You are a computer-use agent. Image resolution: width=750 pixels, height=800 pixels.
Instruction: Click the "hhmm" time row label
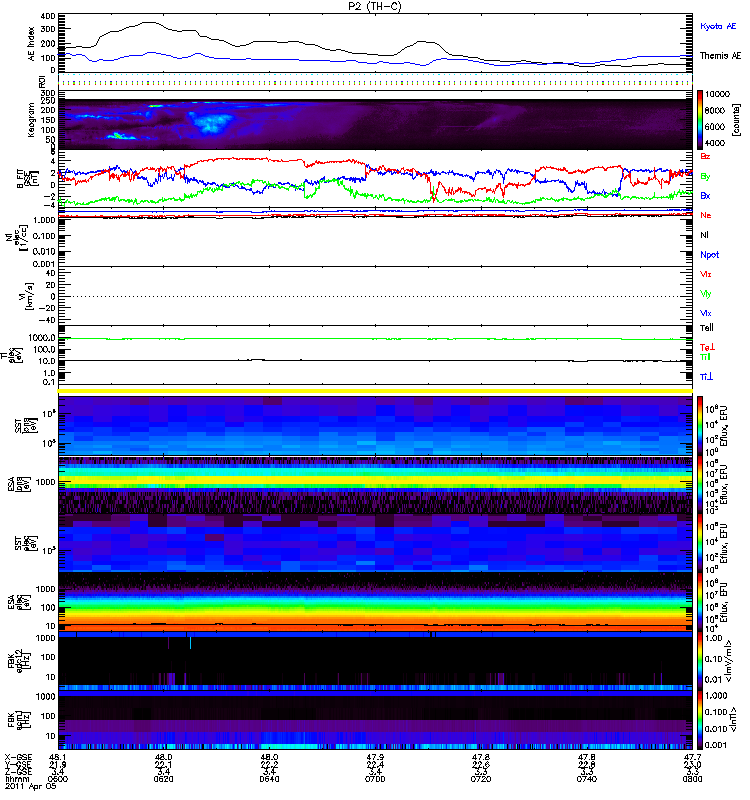coord(17,779)
